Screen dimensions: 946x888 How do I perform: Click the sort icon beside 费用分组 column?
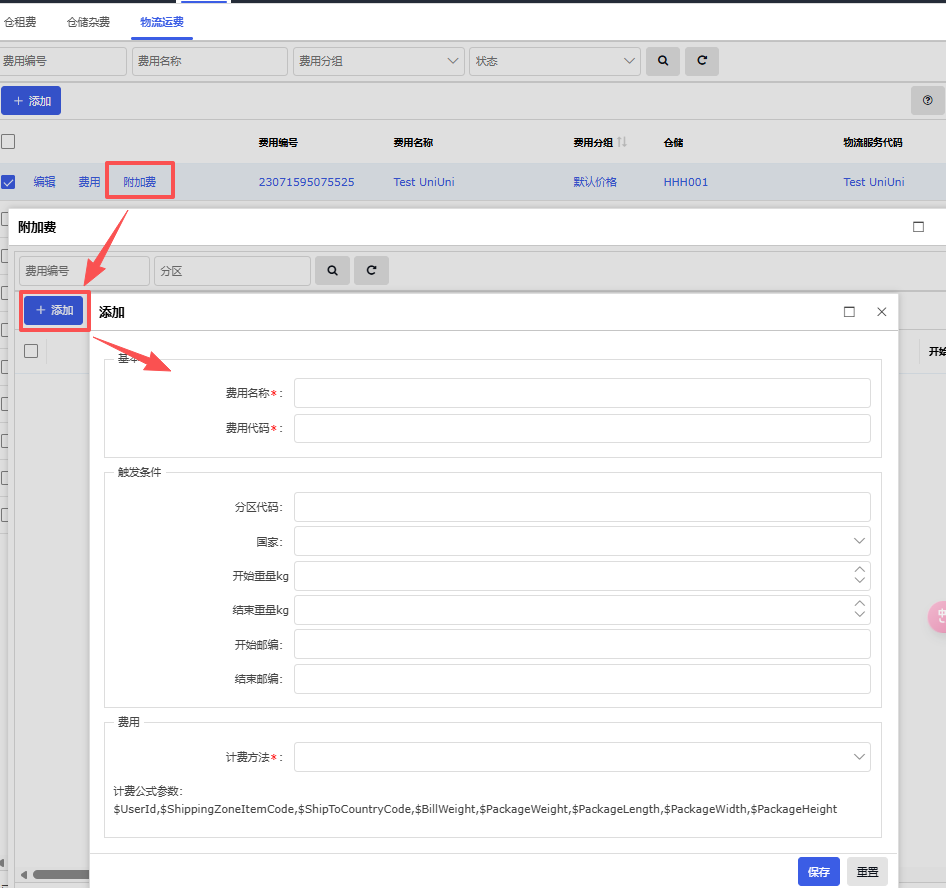click(x=622, y=143)
